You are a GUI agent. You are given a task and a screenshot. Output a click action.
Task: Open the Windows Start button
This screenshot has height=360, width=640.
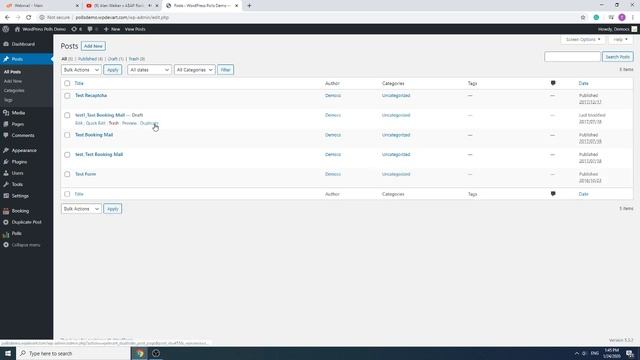(x=8, y=353)
